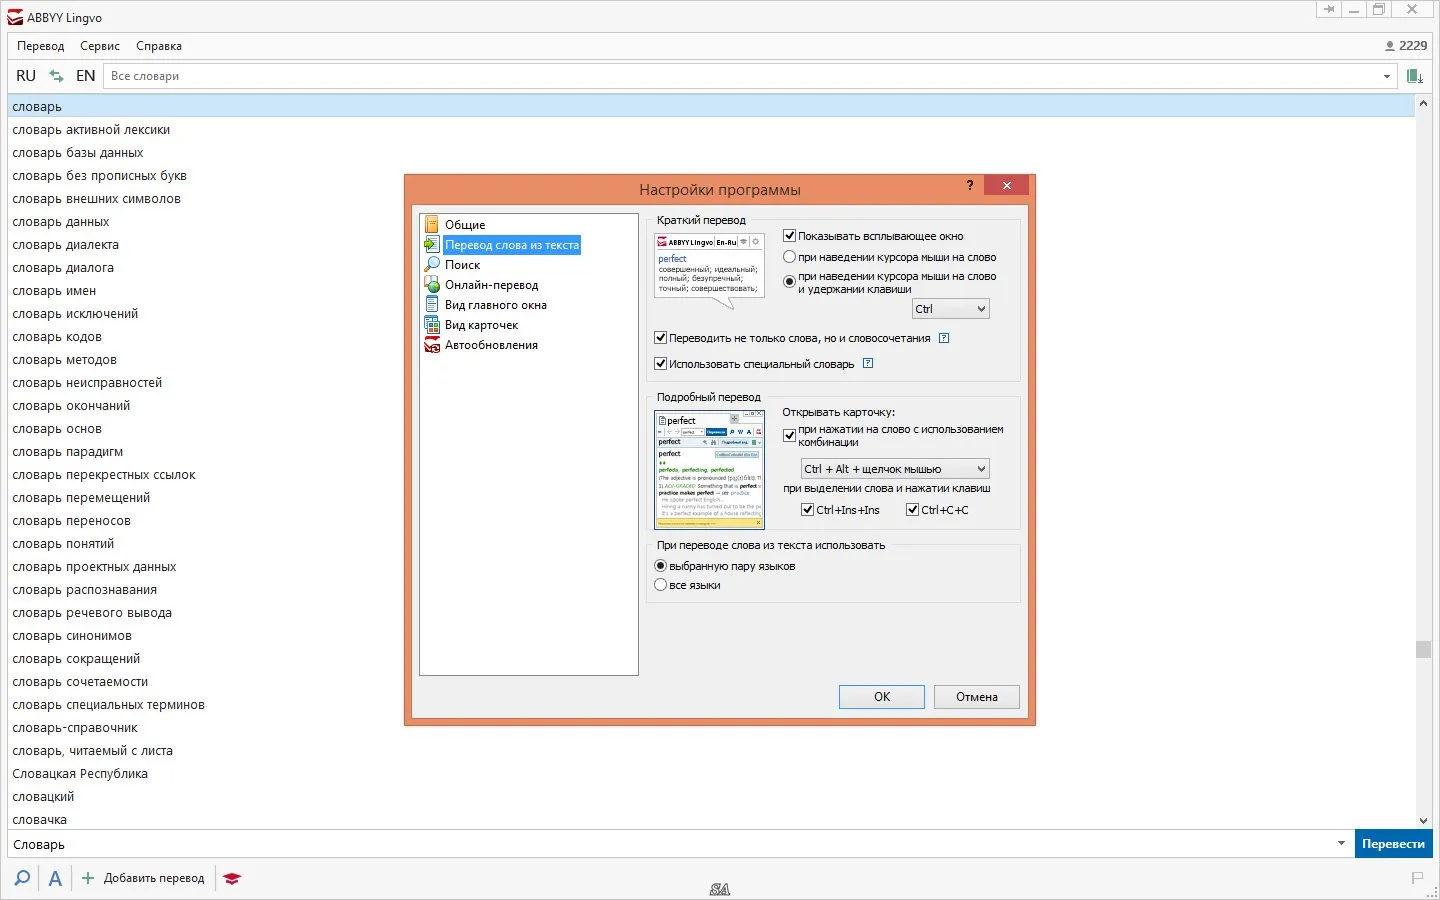Toggle Показывать всплывающее окно checkbox
The width and height of the screenshot is (1440, 900).
(x=789, y=236)
